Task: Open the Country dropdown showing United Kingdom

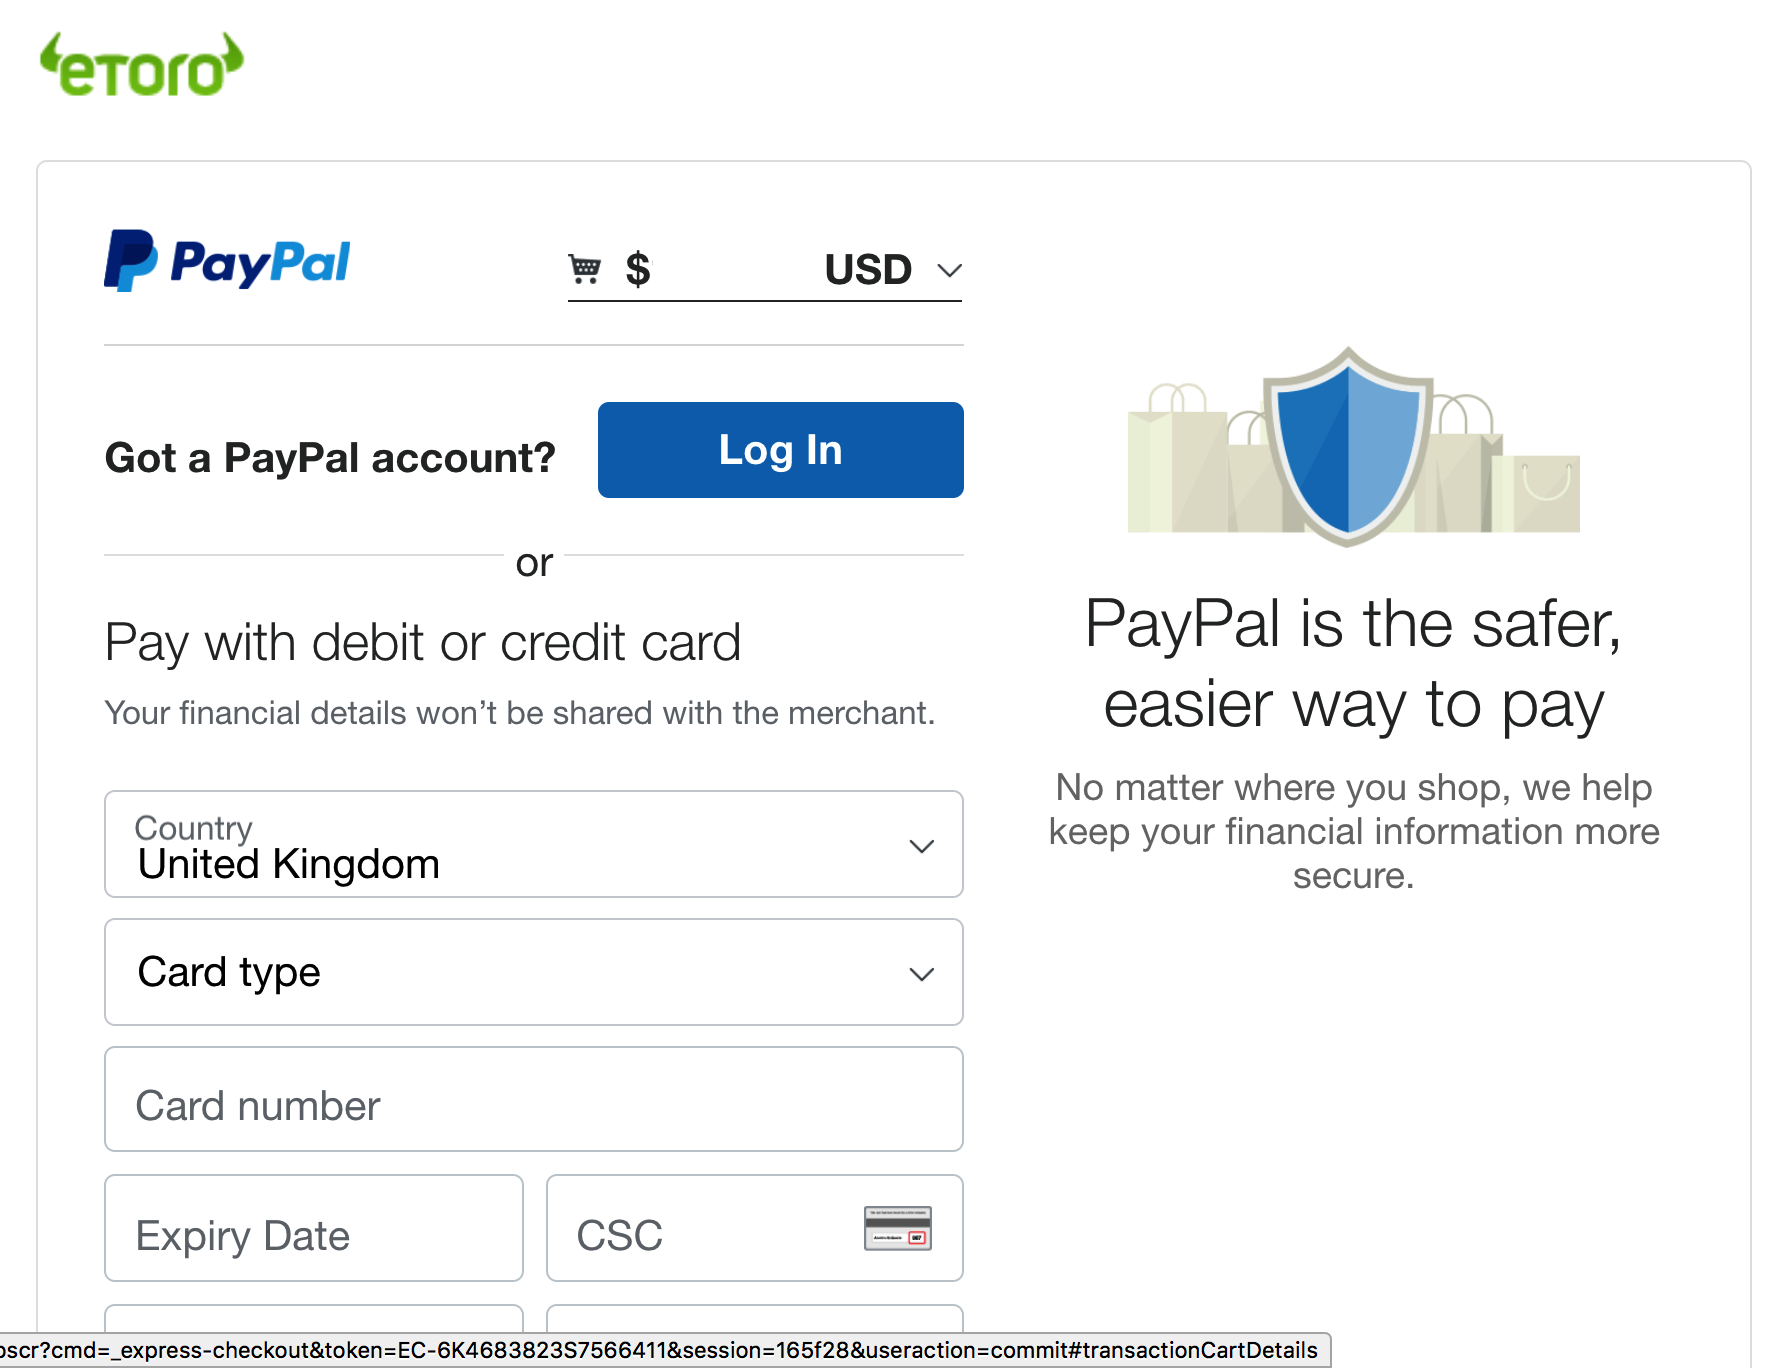Action: (x=533, y=845)
